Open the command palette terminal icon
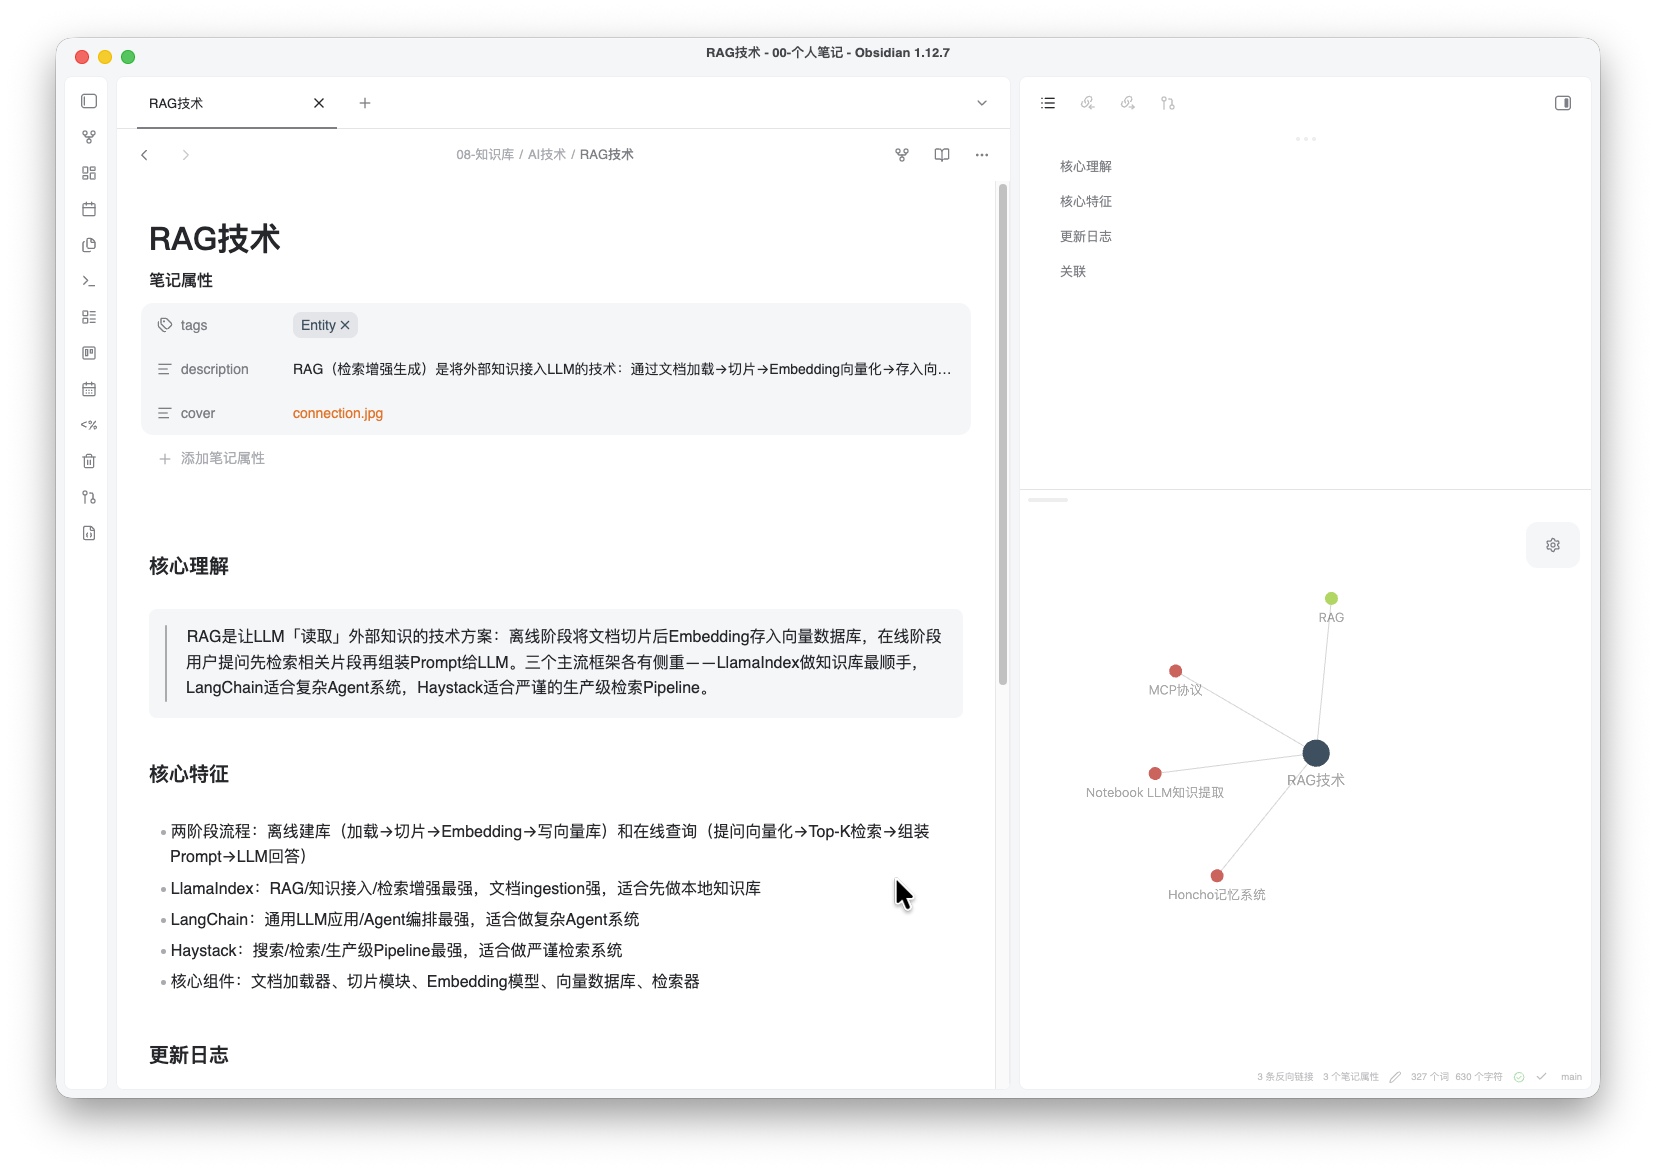The image size is (1656, 1172). 89,281
